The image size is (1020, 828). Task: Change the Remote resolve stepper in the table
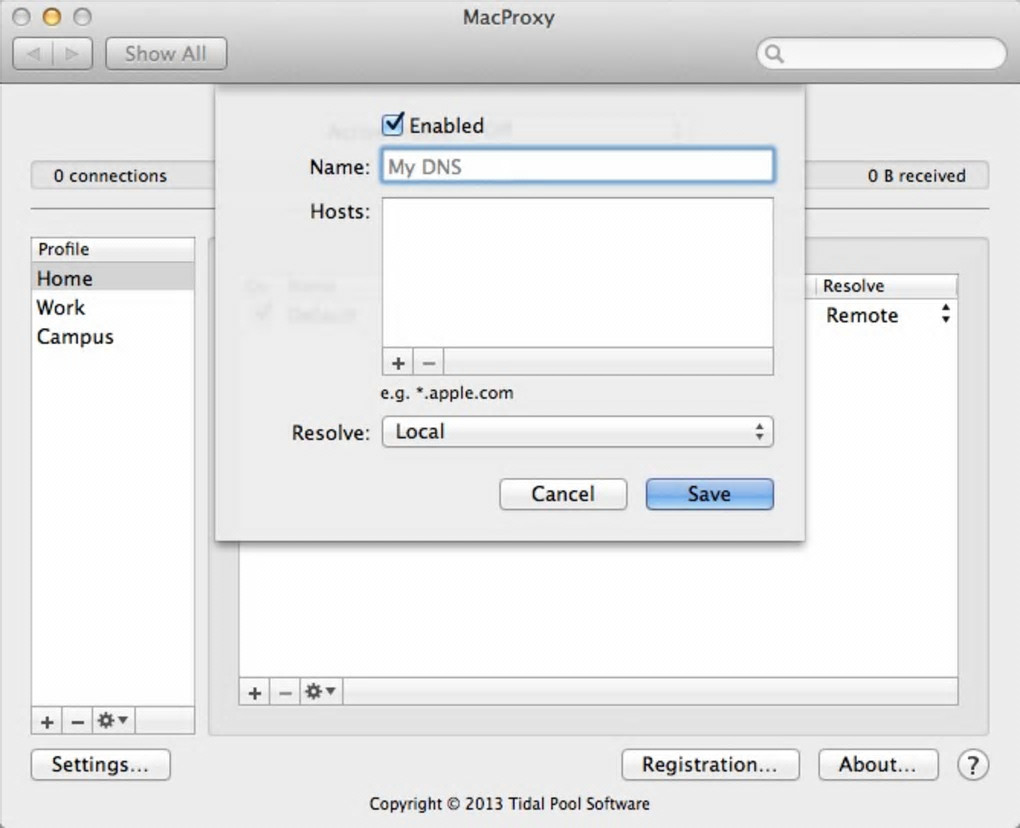tap(946, 314)
